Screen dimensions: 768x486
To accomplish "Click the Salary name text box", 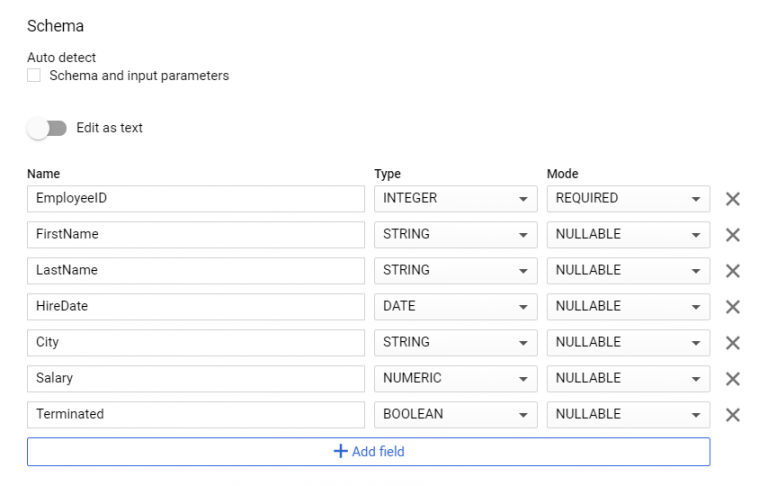I will [x=196, y=379].
